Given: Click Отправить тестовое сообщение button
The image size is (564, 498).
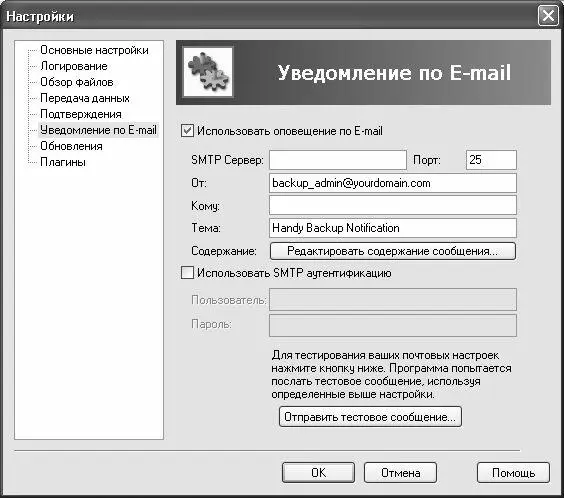Looking at the screenshot, I should tap(370, 417).
